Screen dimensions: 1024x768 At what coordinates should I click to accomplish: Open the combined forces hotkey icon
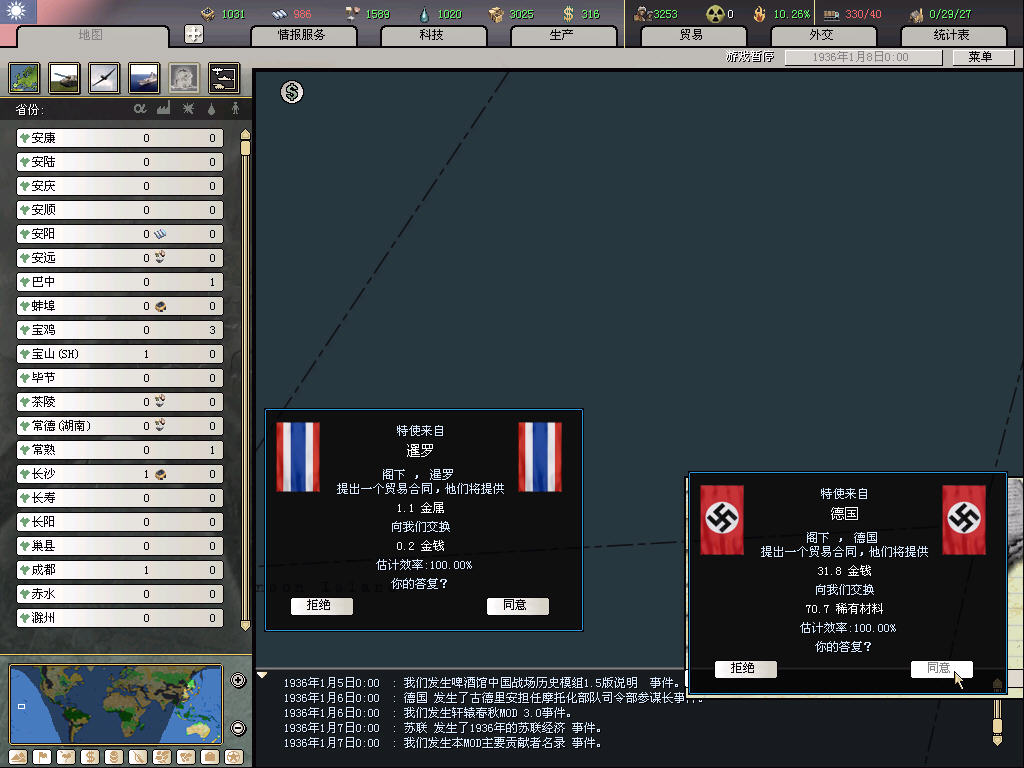[224, 78]
